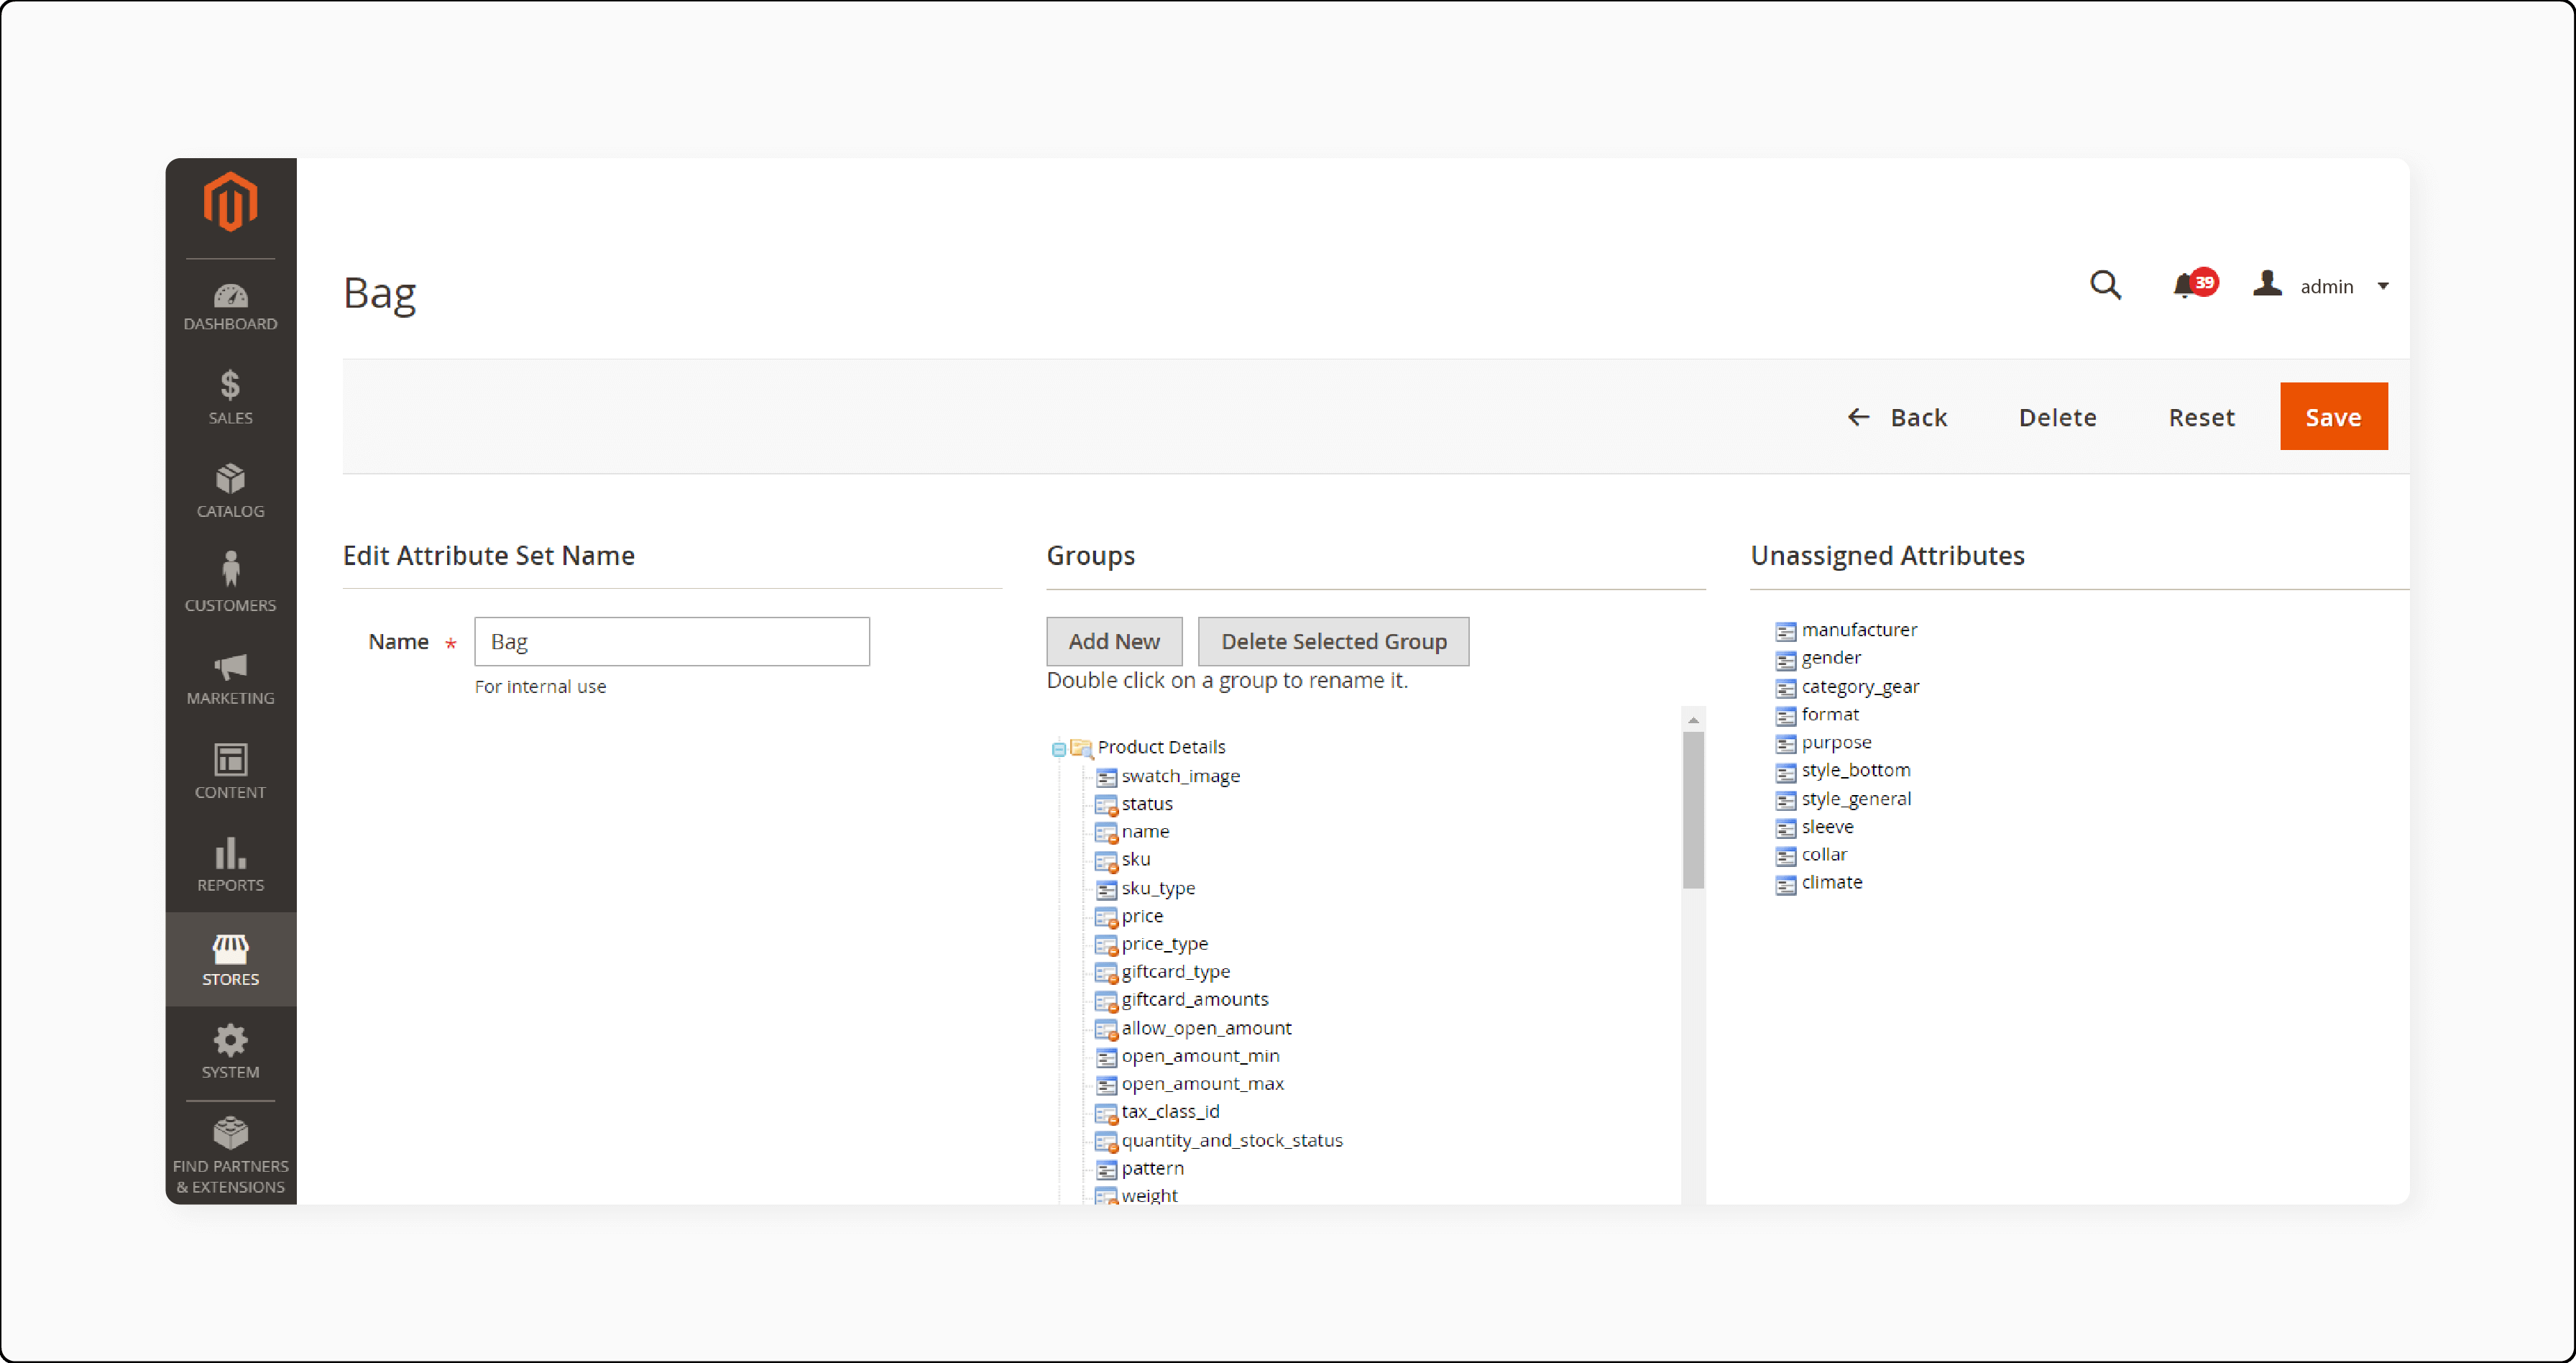
Task: Go back using the Back button
Action: pos(1897,417)
